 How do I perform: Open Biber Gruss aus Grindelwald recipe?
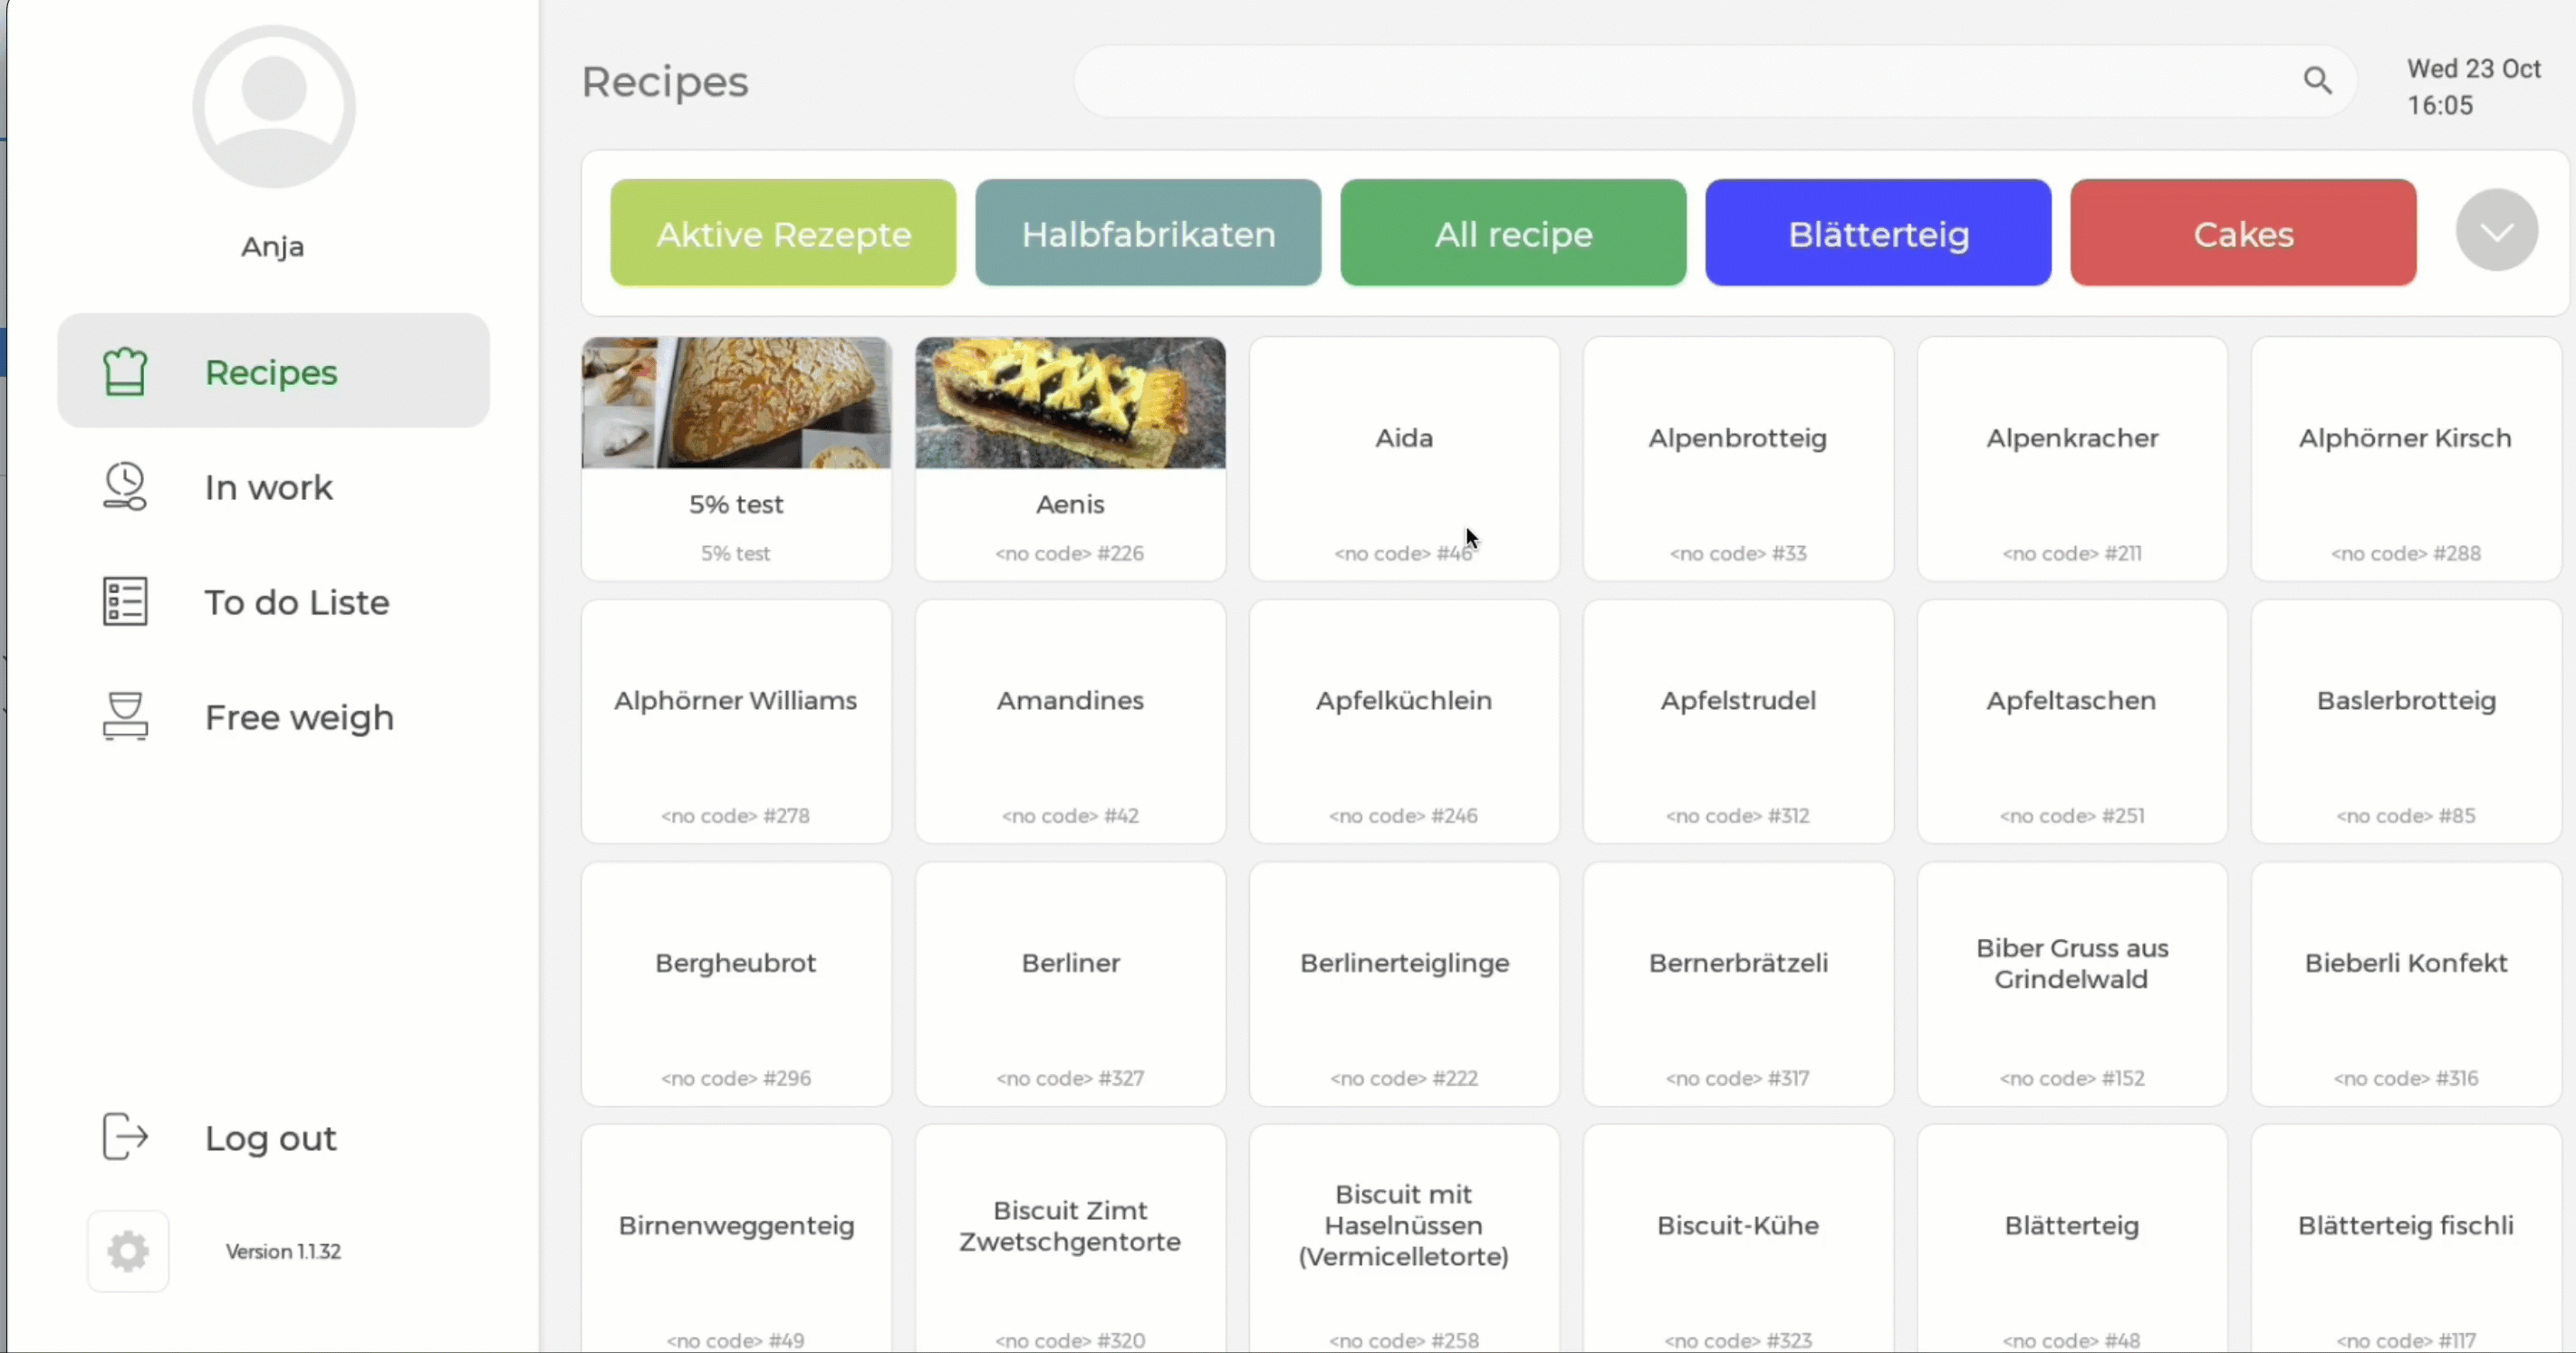pos(2072,985)
